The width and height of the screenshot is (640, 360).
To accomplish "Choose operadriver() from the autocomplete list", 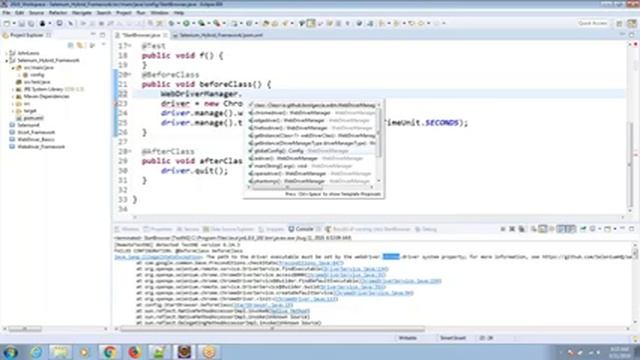I will pyautogui.click(x=312, y=173).
